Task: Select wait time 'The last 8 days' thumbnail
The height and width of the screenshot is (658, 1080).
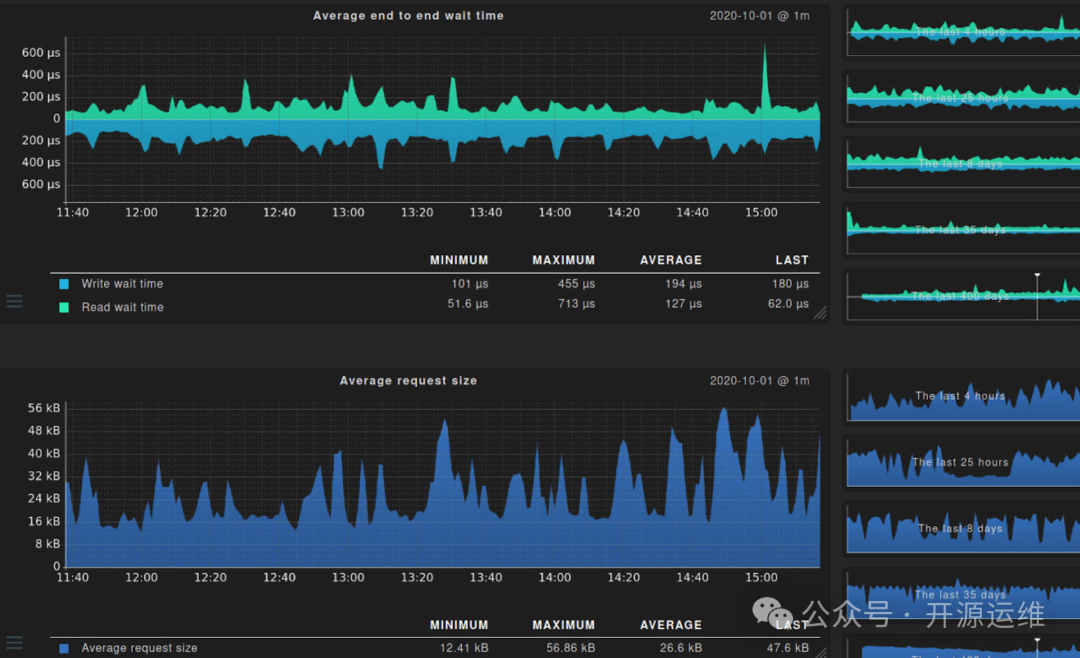Action: [x=963, y=164]
